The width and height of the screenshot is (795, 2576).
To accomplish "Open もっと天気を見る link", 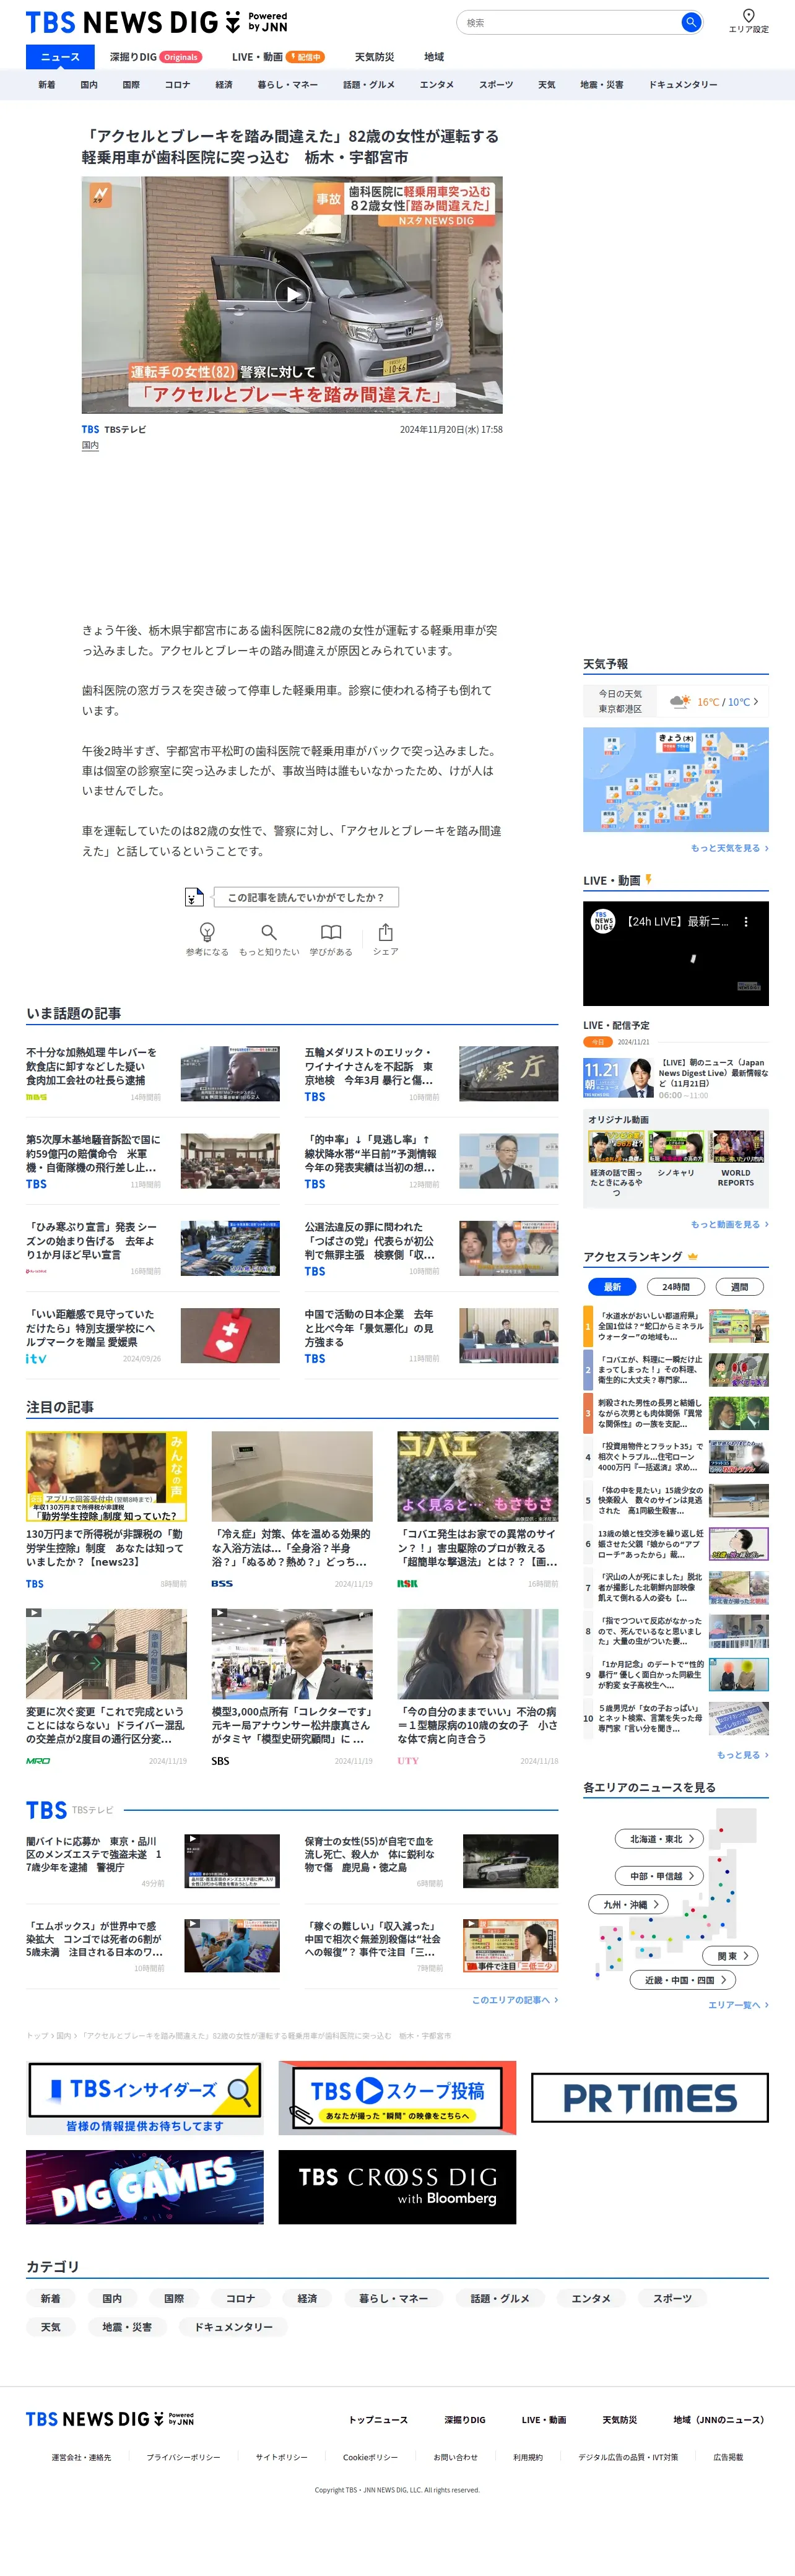I will 729,848.
